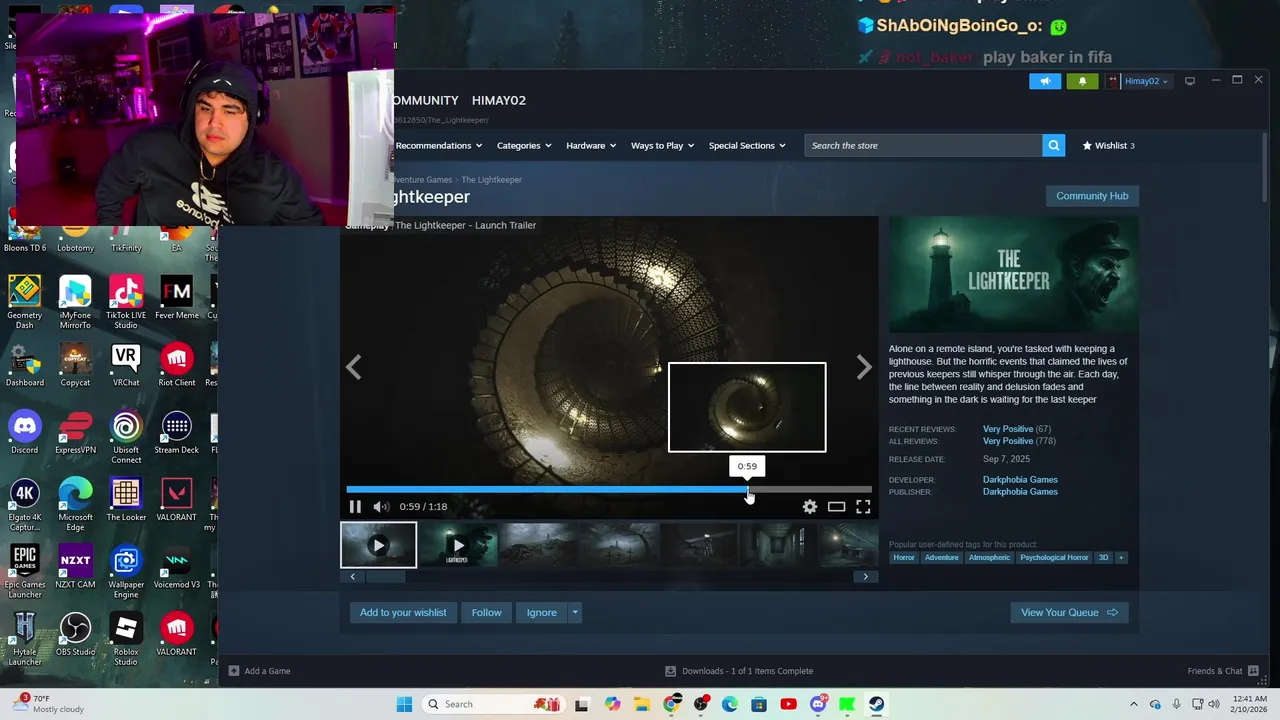Expand Special Sections dropdown

(747, 146)
